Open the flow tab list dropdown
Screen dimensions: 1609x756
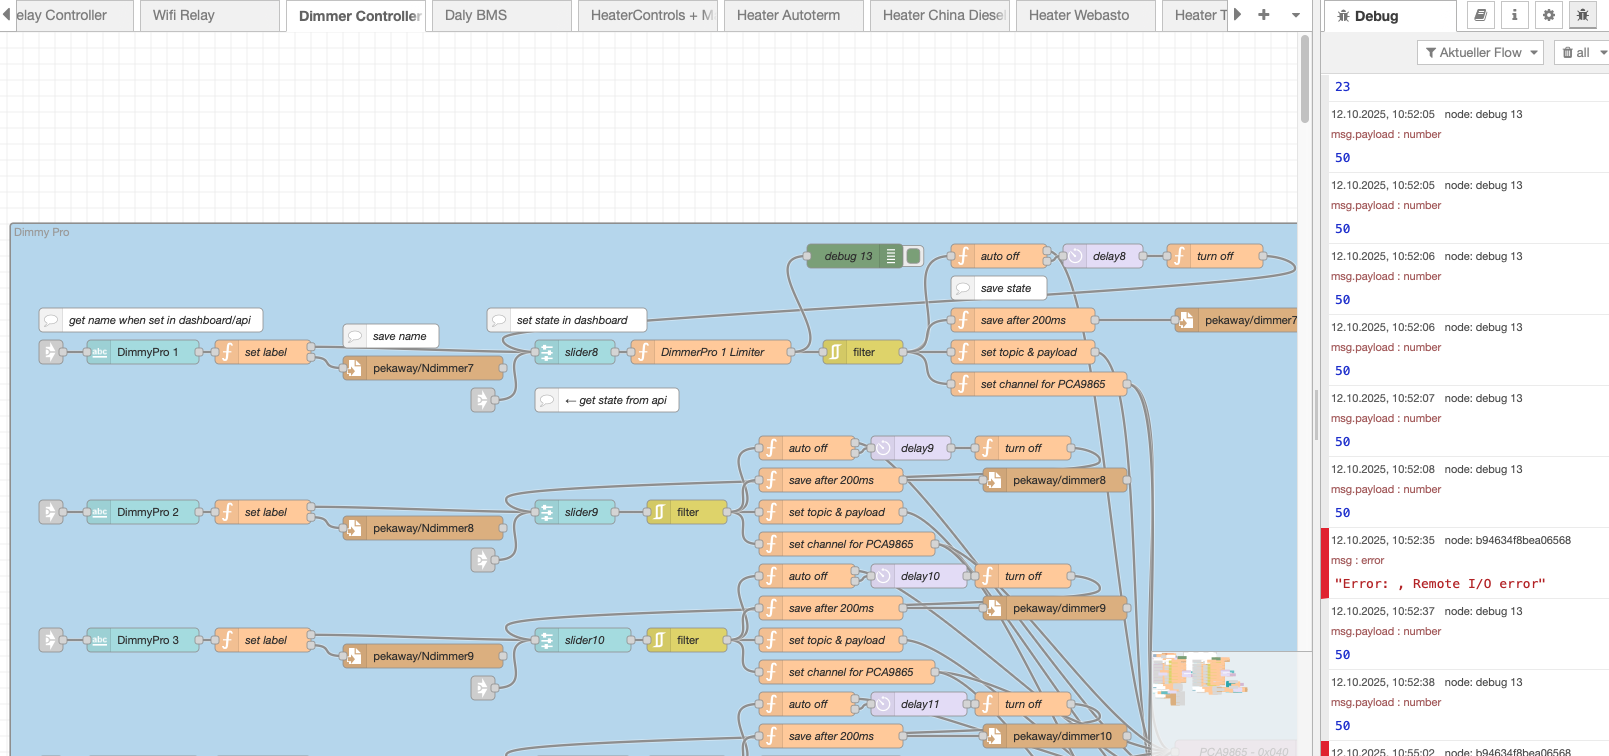(x=1296, y=15)
